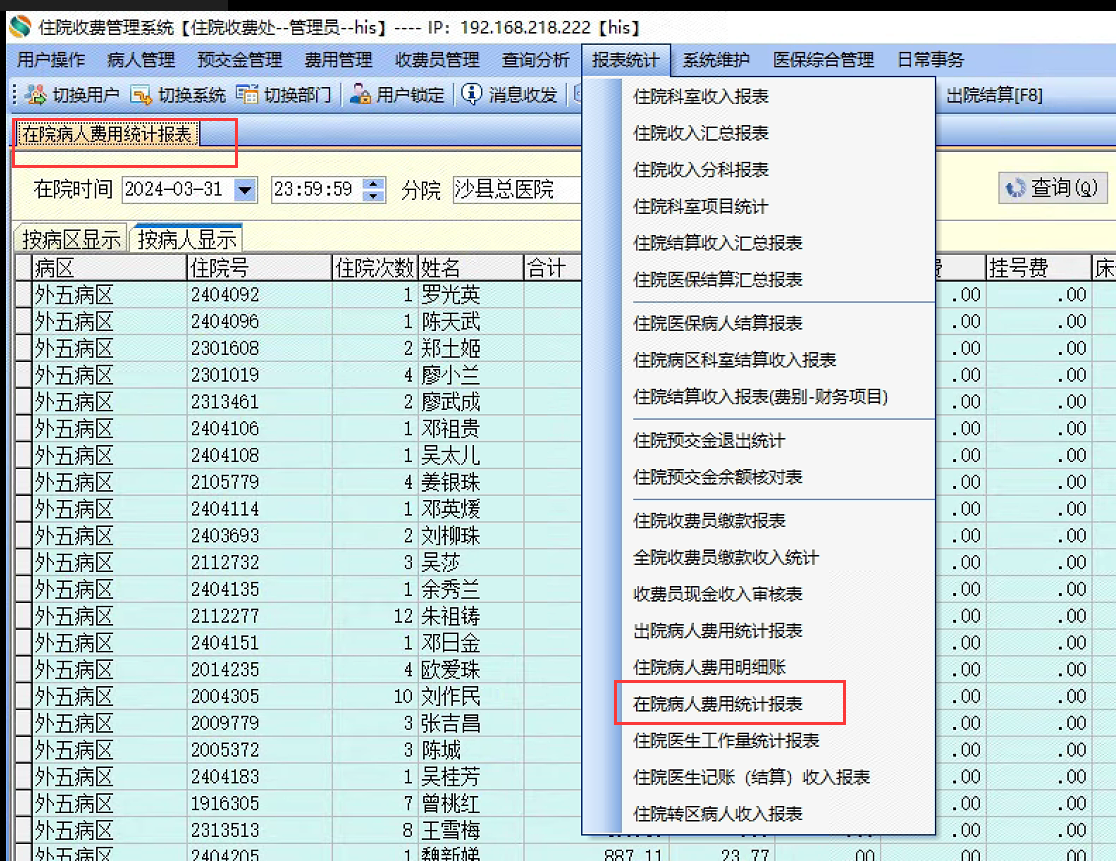Open the 费用管理 menu
Screen dimensions: 1116x861
tap(338, 60)
